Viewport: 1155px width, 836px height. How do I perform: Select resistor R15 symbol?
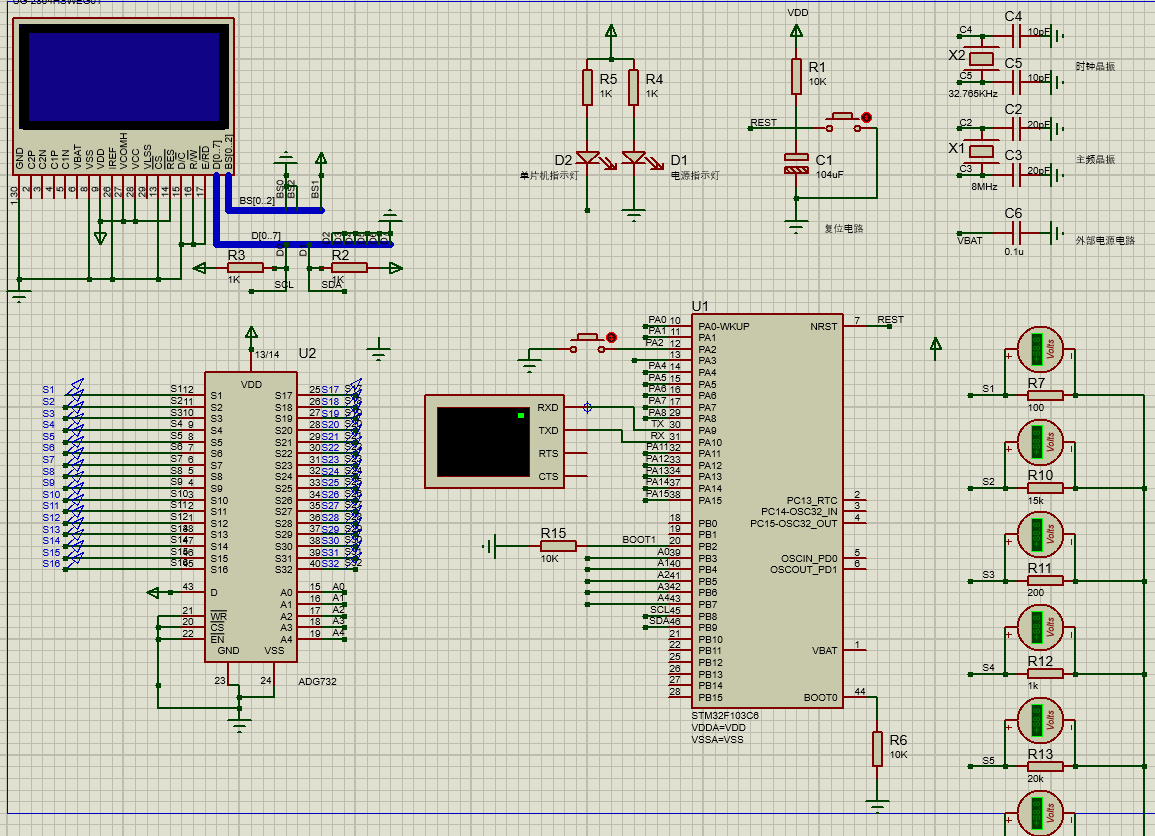point(558,546)
